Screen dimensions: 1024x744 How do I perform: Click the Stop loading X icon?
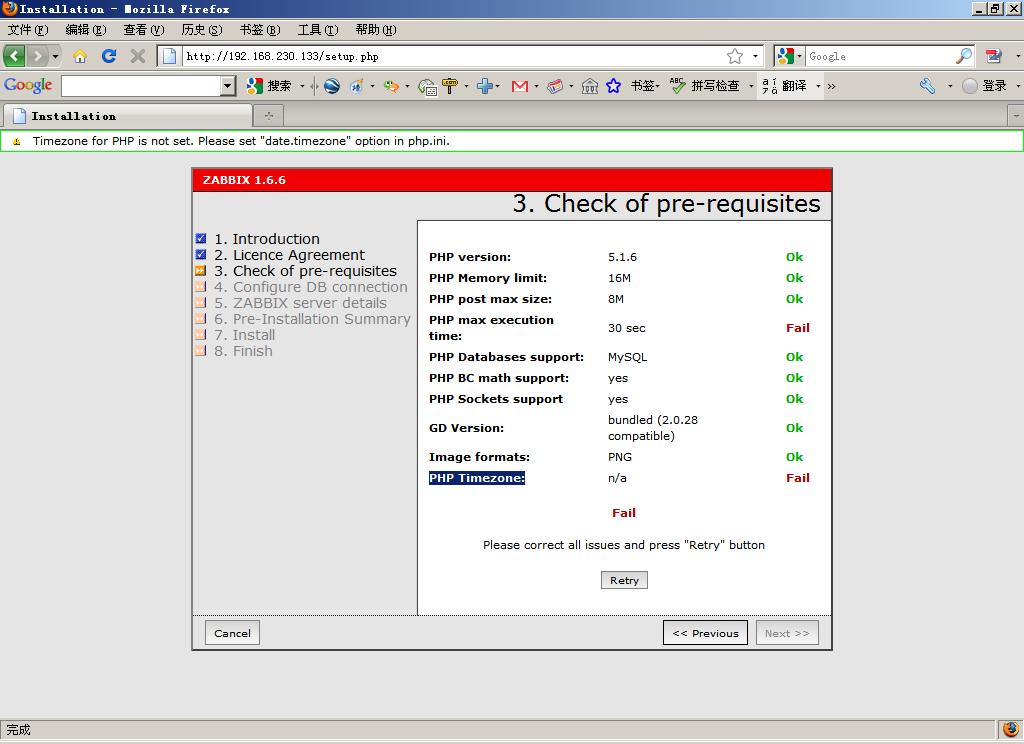[x=138, y=56]
